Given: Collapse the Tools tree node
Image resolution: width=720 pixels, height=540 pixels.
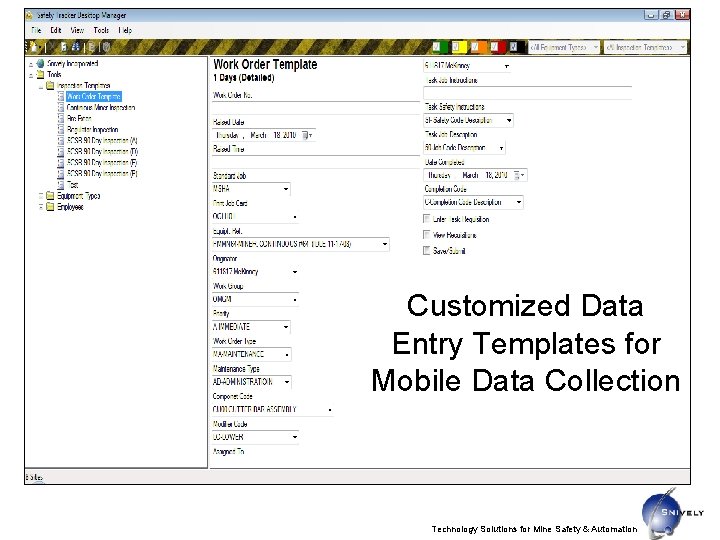Looking at the screenshot, I should click(31, 75).
